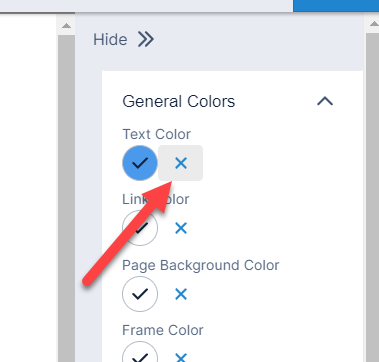Click the Hide link to hide the panel

[x=110, y=40]
